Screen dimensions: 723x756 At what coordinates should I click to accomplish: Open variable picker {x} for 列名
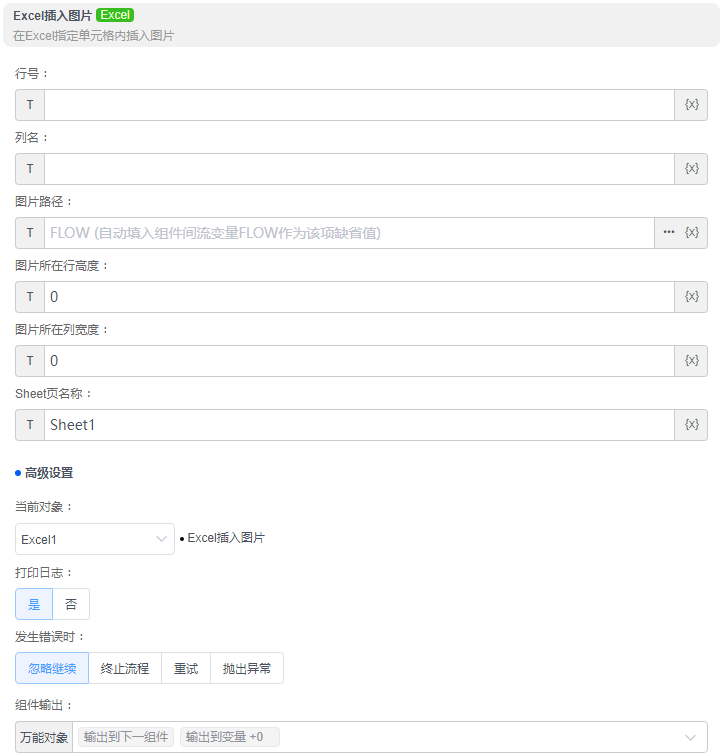(691, 169)
